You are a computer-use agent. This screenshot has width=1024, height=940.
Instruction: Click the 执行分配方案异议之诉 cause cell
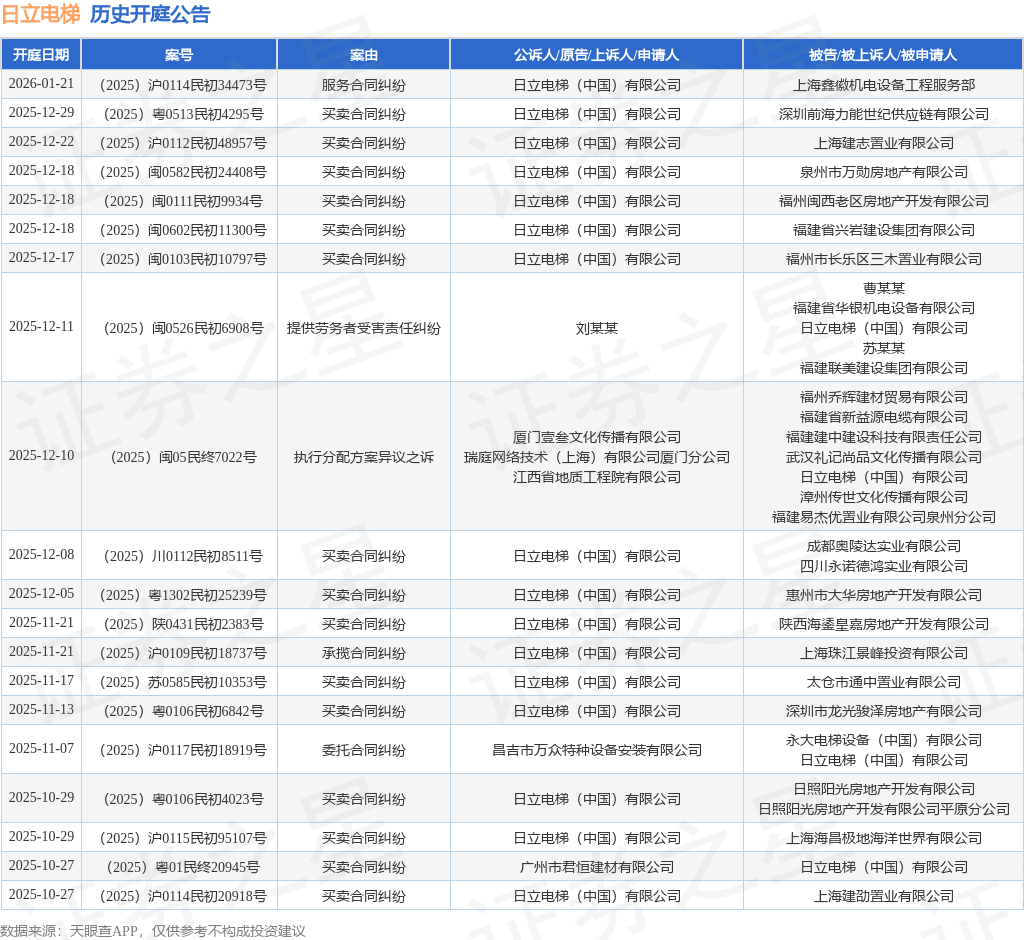pyautogui.click(x=364, y=457)
